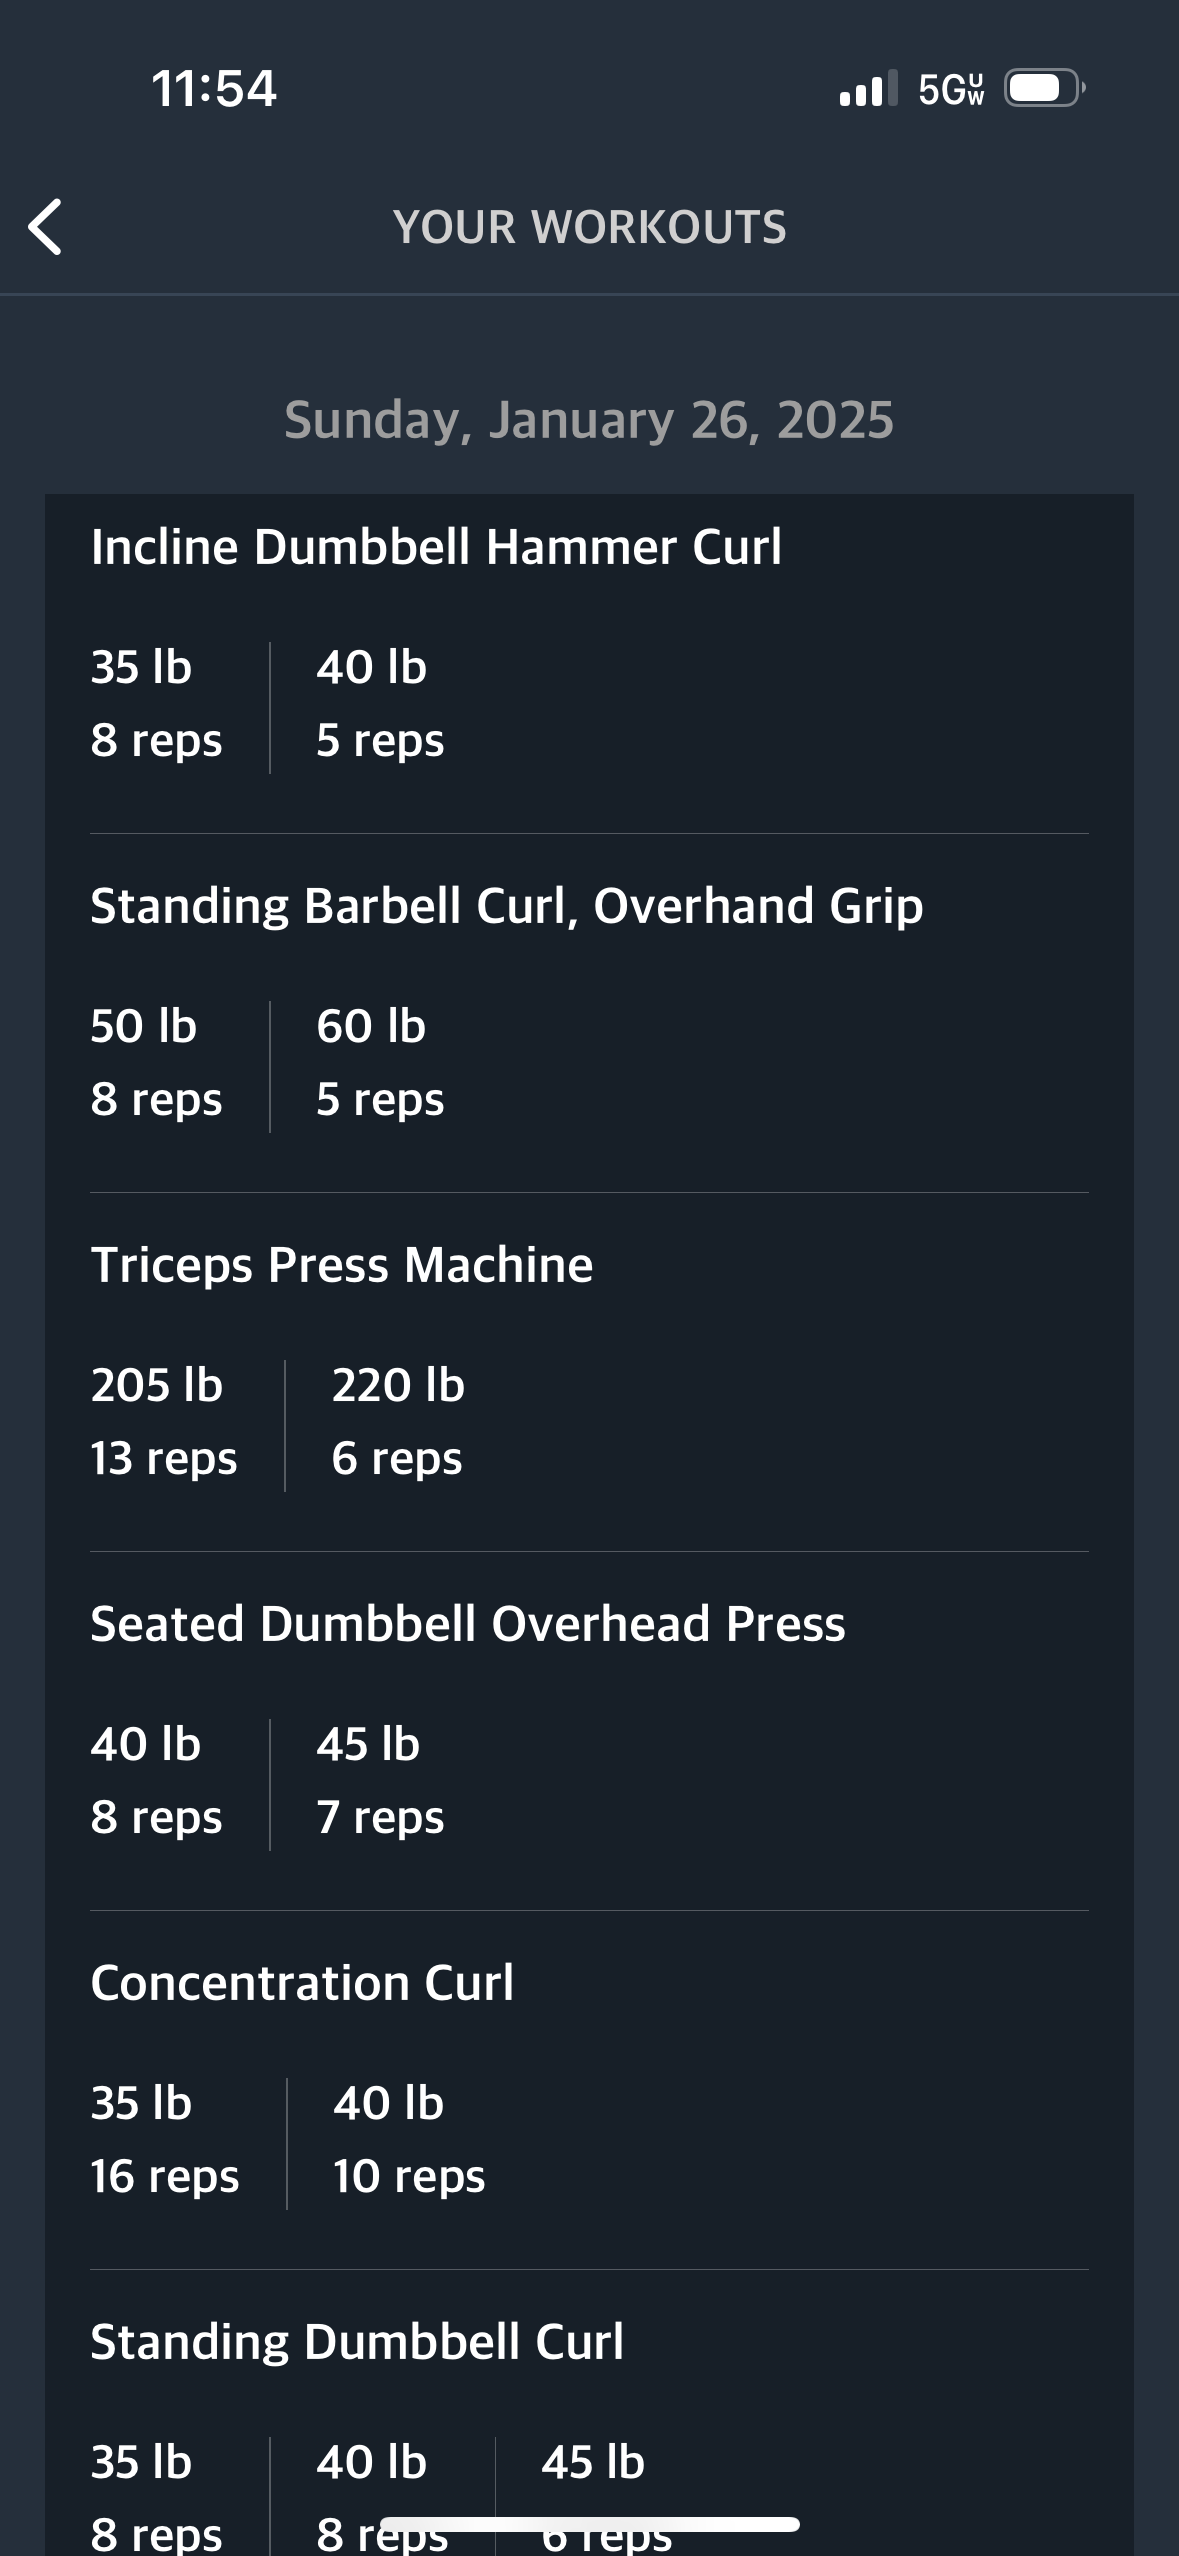The height and width of the screenshot is (2556, 1179).
Task: Open the Seated Dumbbell Overhead Press exercise
Action: click(468, 1624)
